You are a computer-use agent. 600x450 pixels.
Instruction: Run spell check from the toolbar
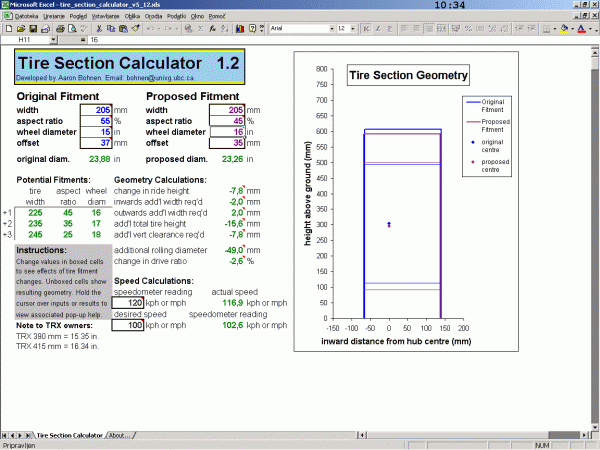(x=84, y=28)
